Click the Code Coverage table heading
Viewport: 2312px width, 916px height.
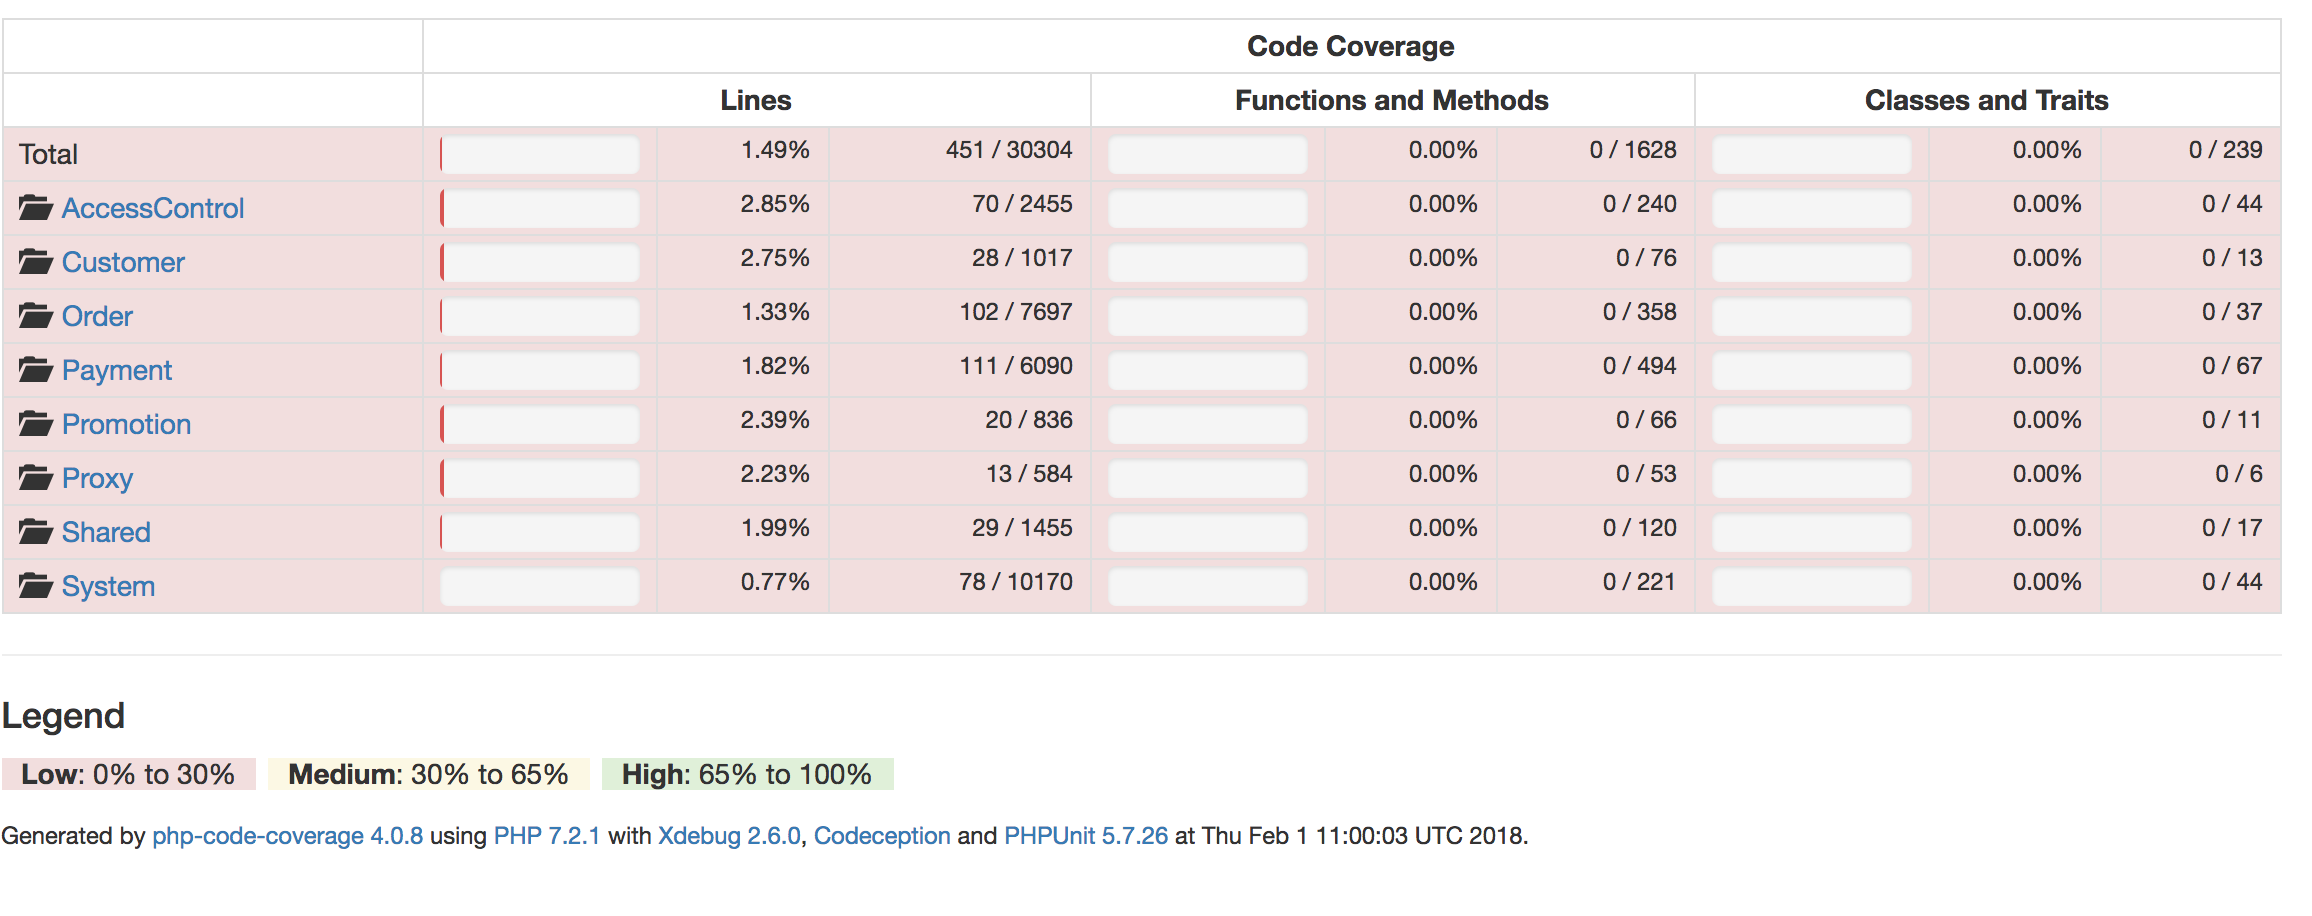[x=1351, y=46]
